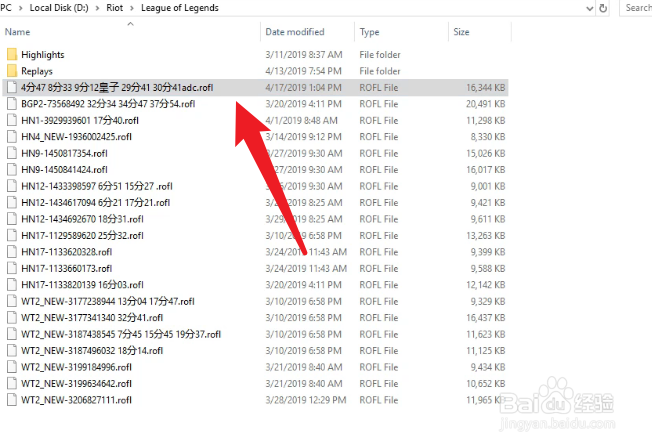Viewport: 652px width, 446px height.
Task: Select WT2_NEW-3199634642.rofl name
Action: pos(77,384)
